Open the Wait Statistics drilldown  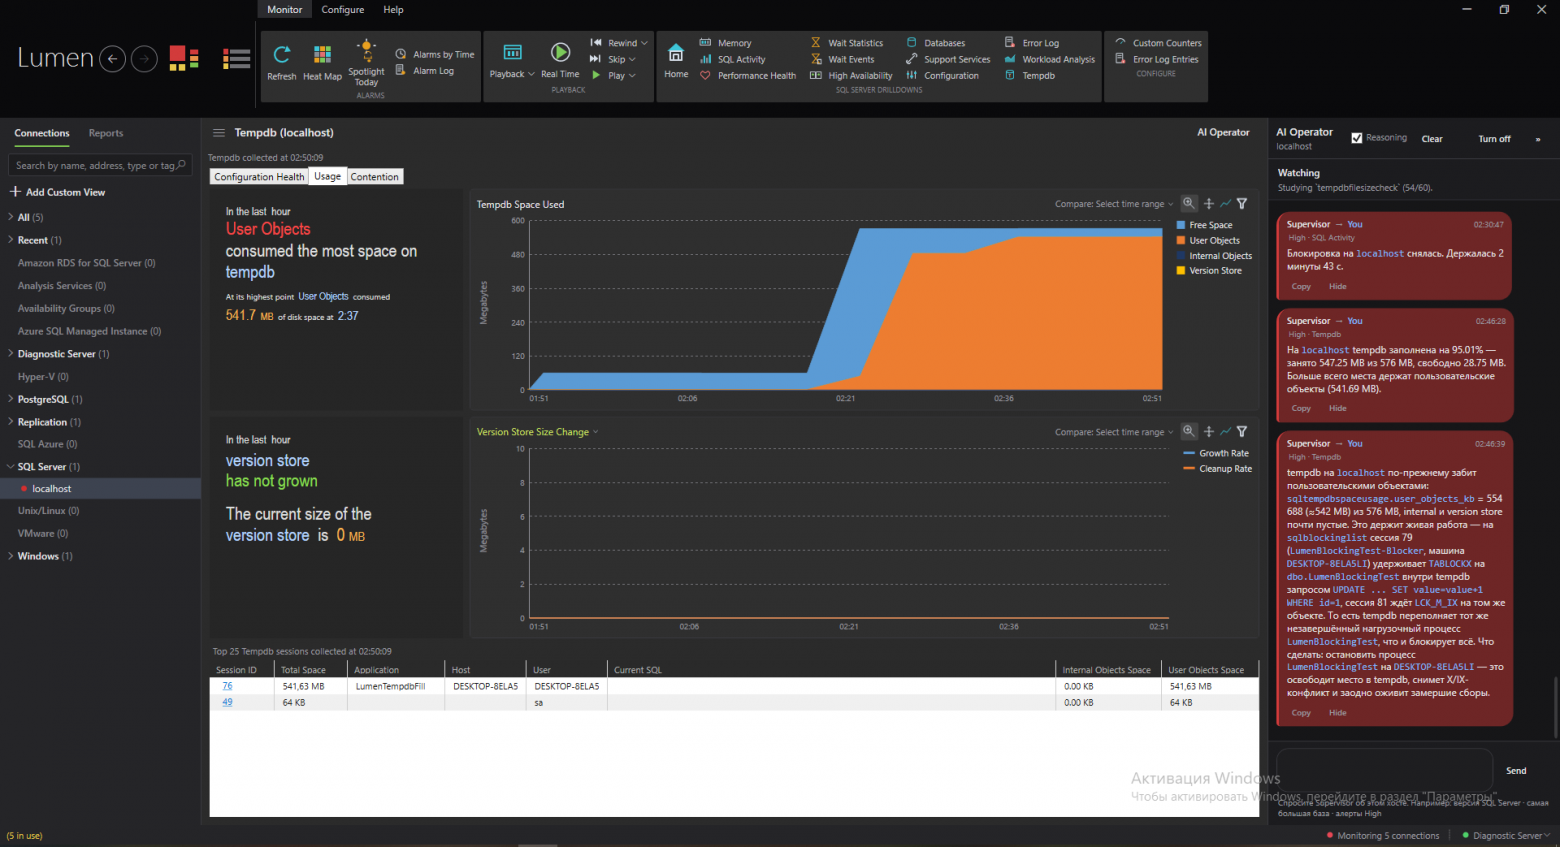coord(847,43)
